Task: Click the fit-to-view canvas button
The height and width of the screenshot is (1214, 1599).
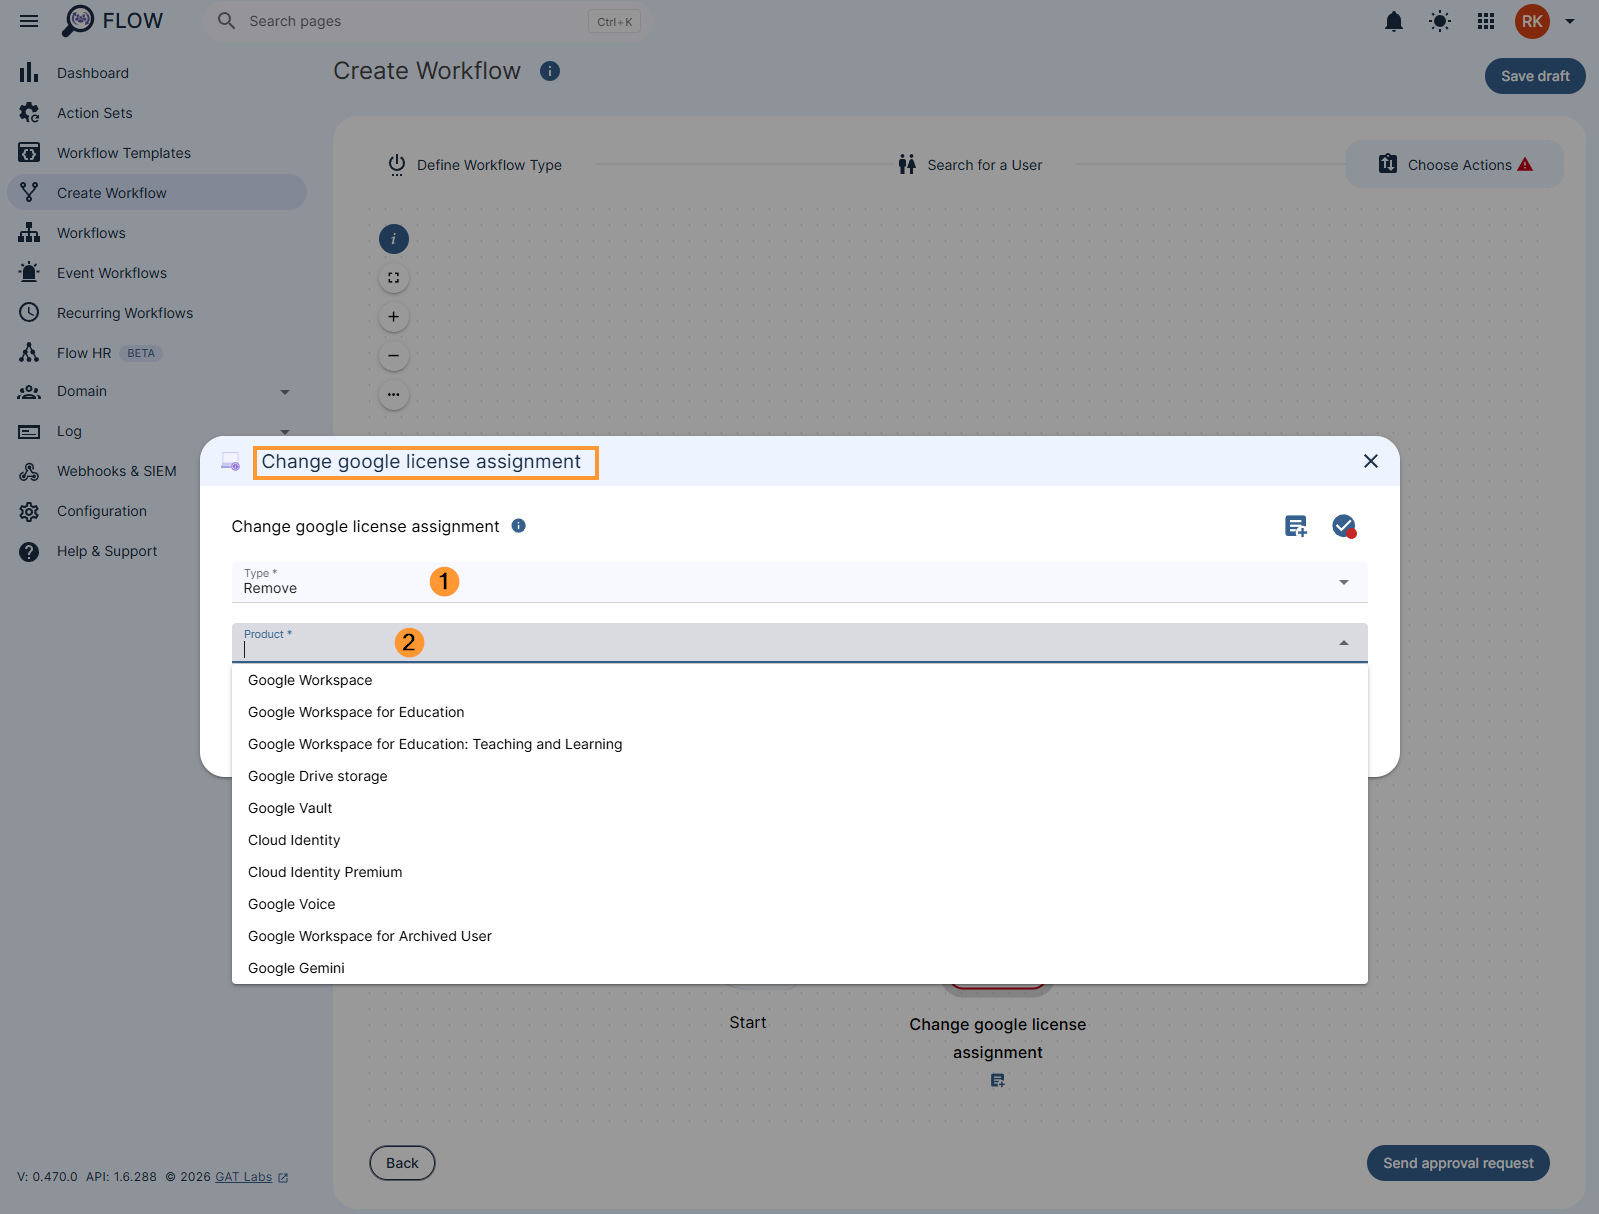Action: coord(394,278)
